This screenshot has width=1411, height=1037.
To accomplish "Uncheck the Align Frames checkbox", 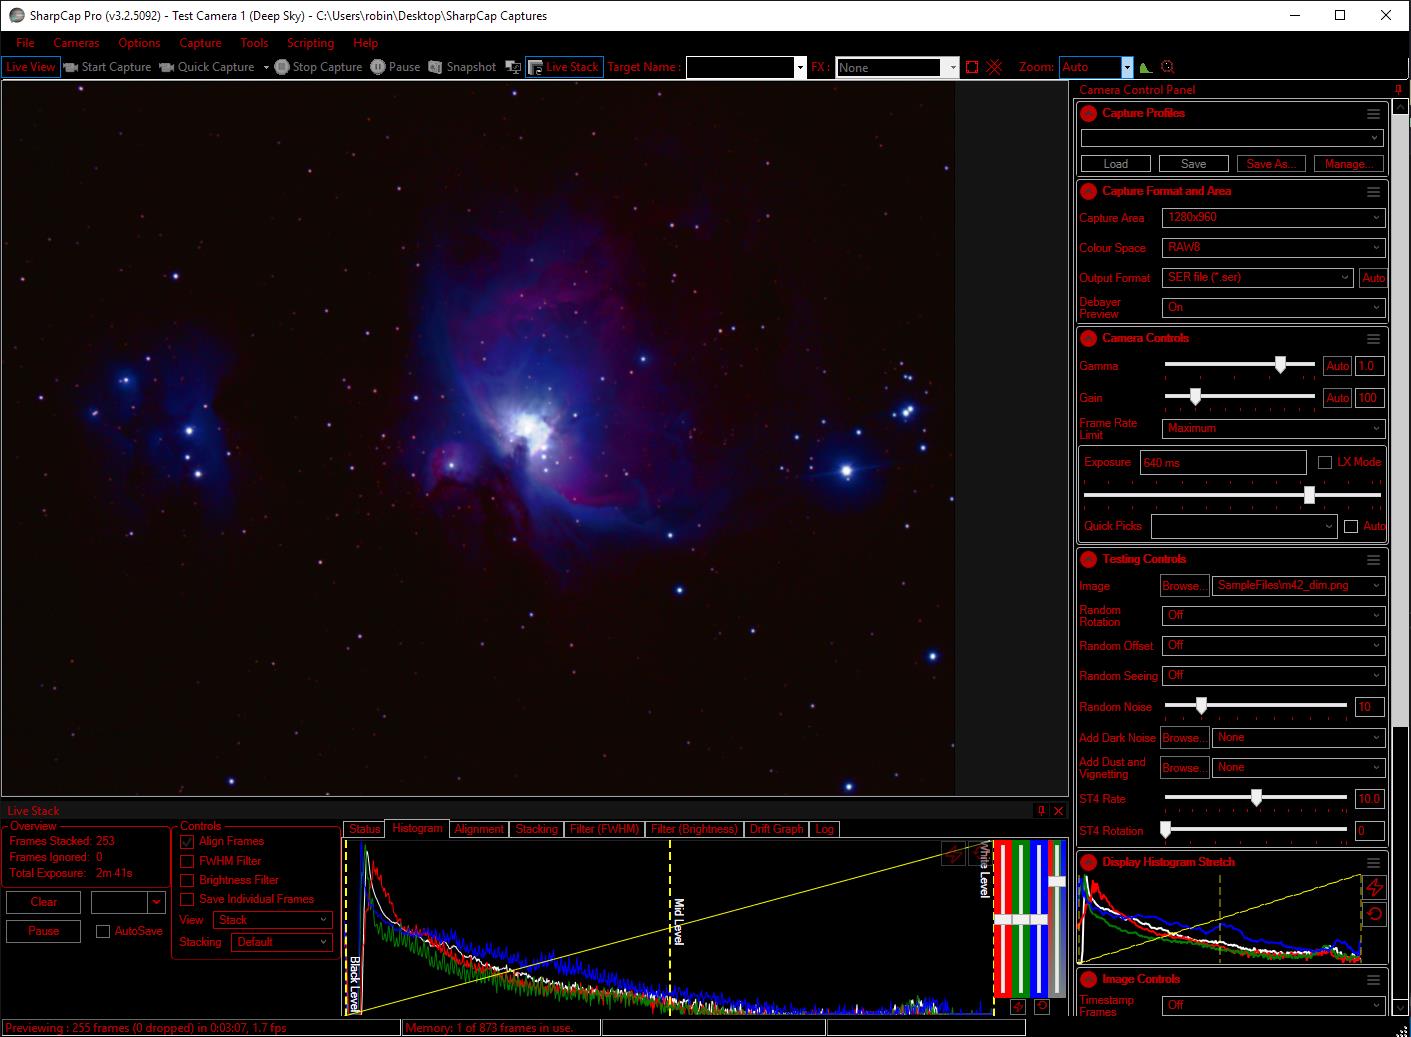I will click(x=187, y=842).
